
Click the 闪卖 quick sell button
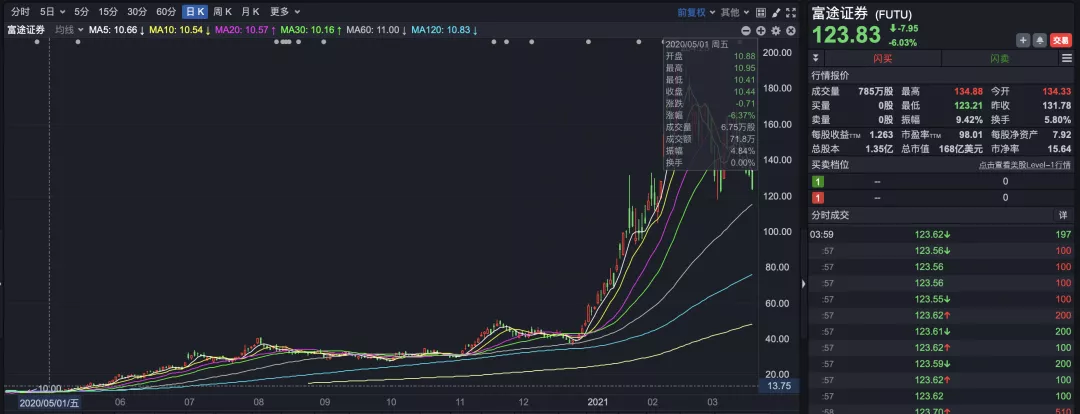click(999, 59)
